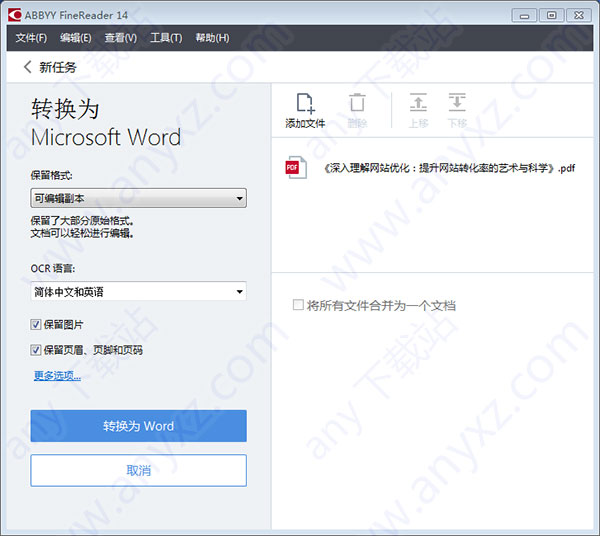The width and height of the screenshot is (600, 536).
Task: Select the 深入理解网站优化 pdf file name
Action: (449, 168)
